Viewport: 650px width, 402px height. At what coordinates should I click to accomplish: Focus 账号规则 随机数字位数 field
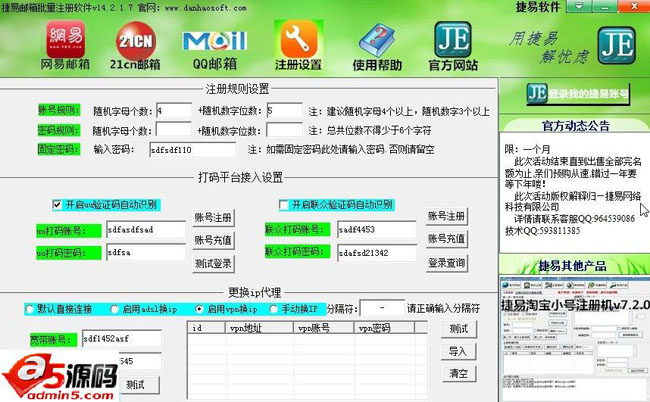click(x=284, y=111)
